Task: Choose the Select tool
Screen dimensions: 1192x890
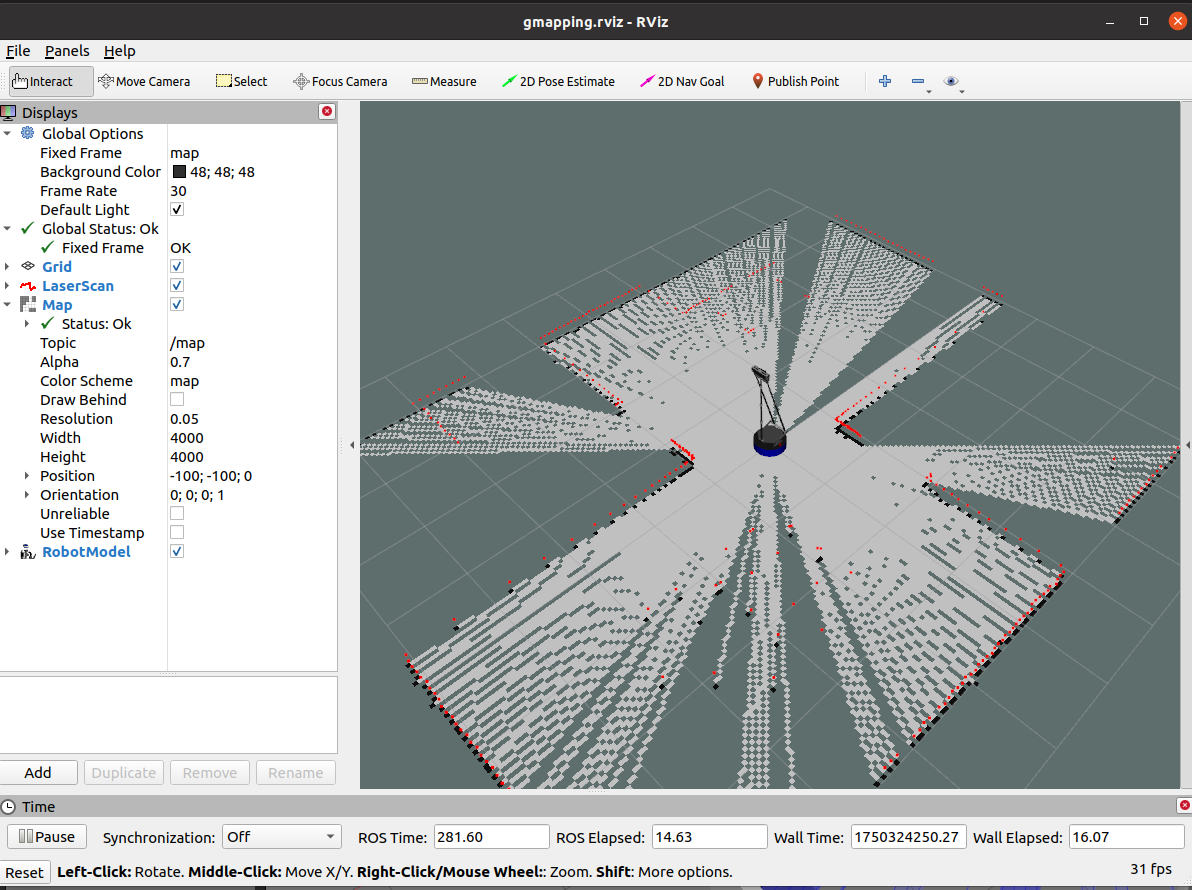Action: coord(241,81)
